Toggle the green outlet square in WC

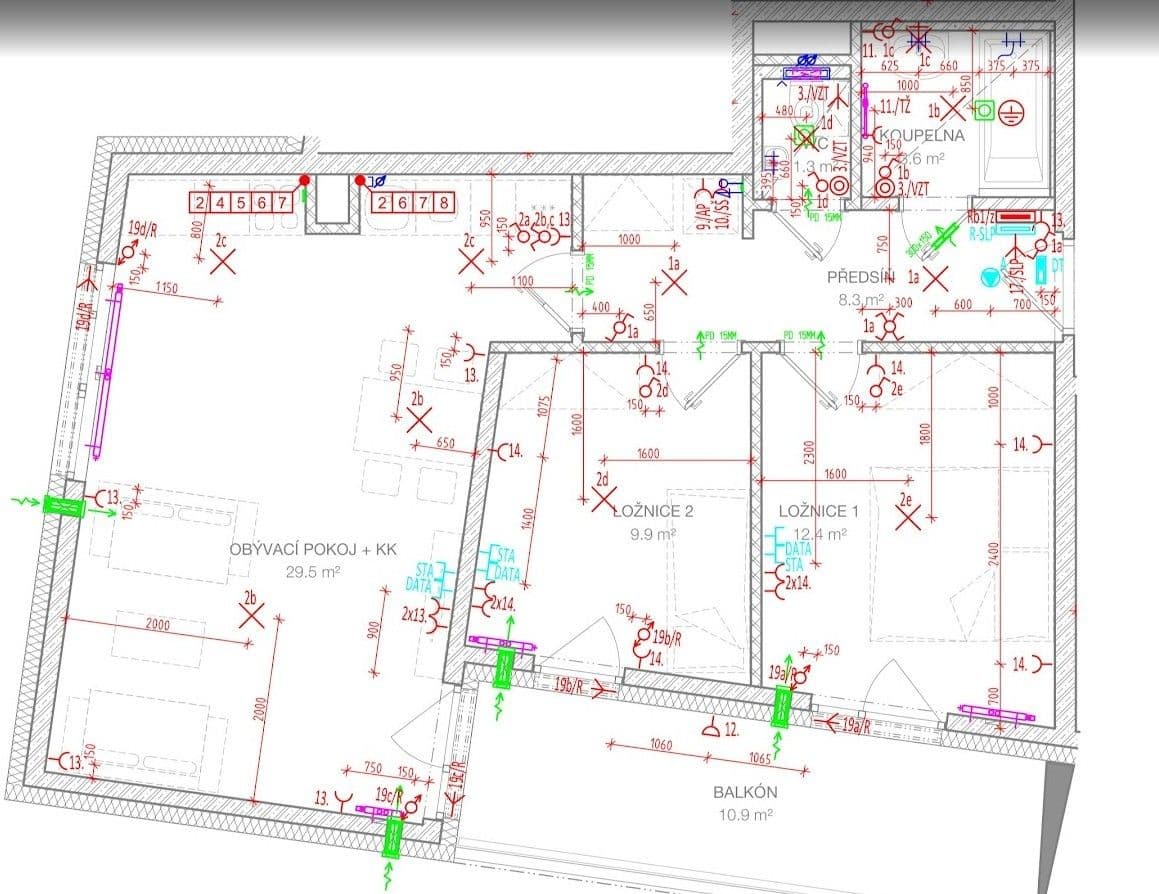(804, 134)
